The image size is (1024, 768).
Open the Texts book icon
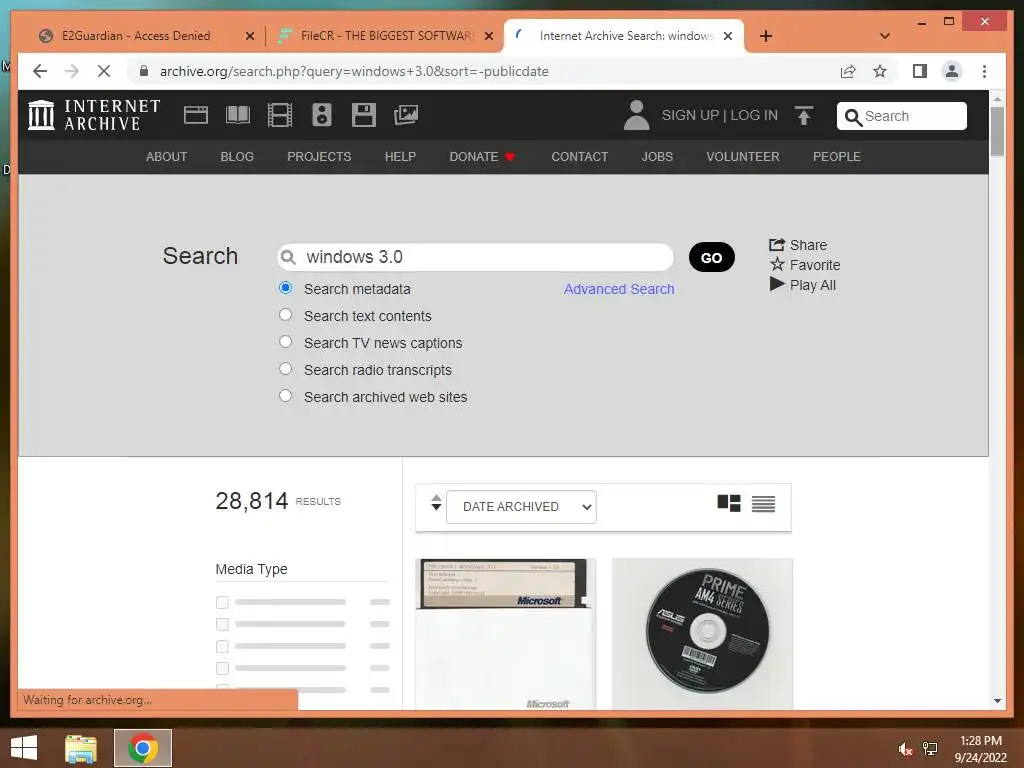(238, 115)
